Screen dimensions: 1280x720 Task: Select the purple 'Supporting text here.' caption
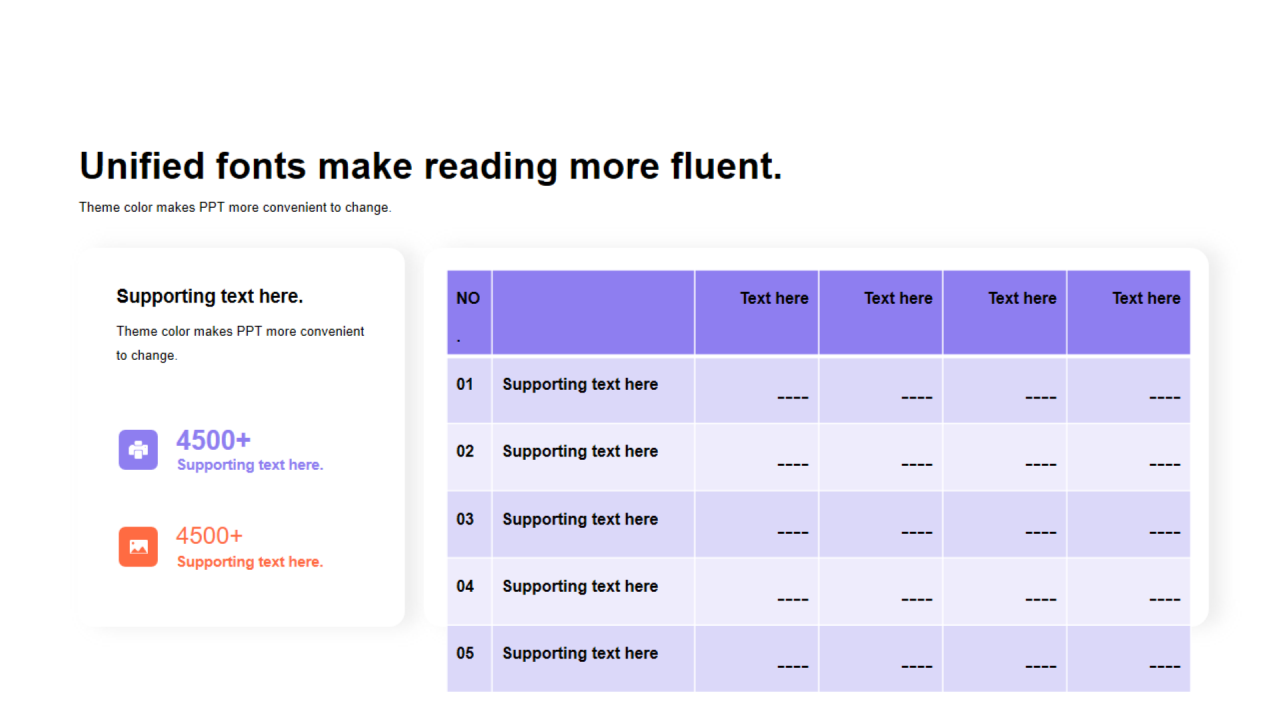[x=250, y=465]
